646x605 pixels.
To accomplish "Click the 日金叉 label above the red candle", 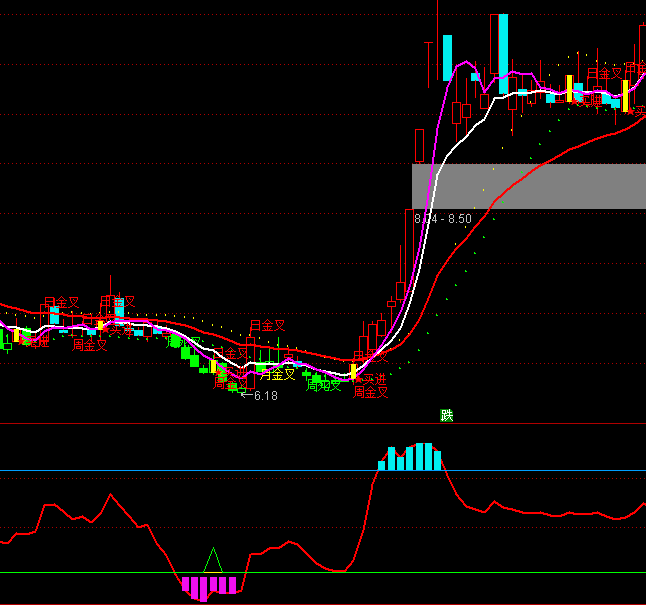I will pyautogui.click(x=267, y=325).
